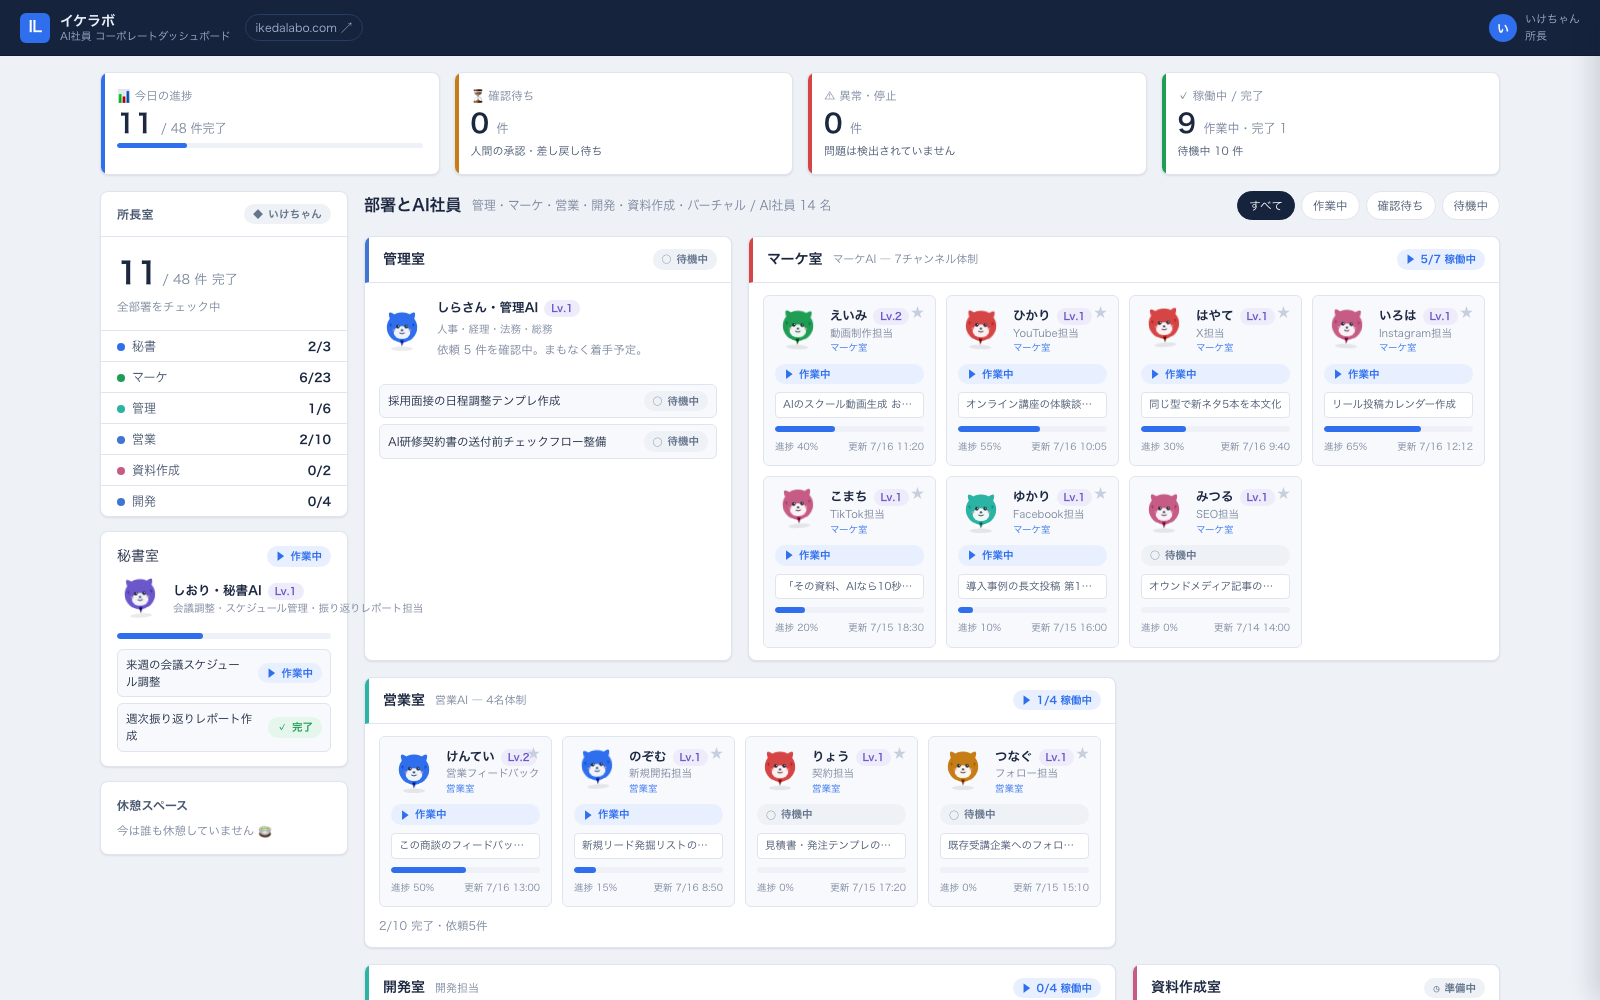Click the user avatar い icon
This screenshot has height=1000, width=1600.
pos(1502,28)
